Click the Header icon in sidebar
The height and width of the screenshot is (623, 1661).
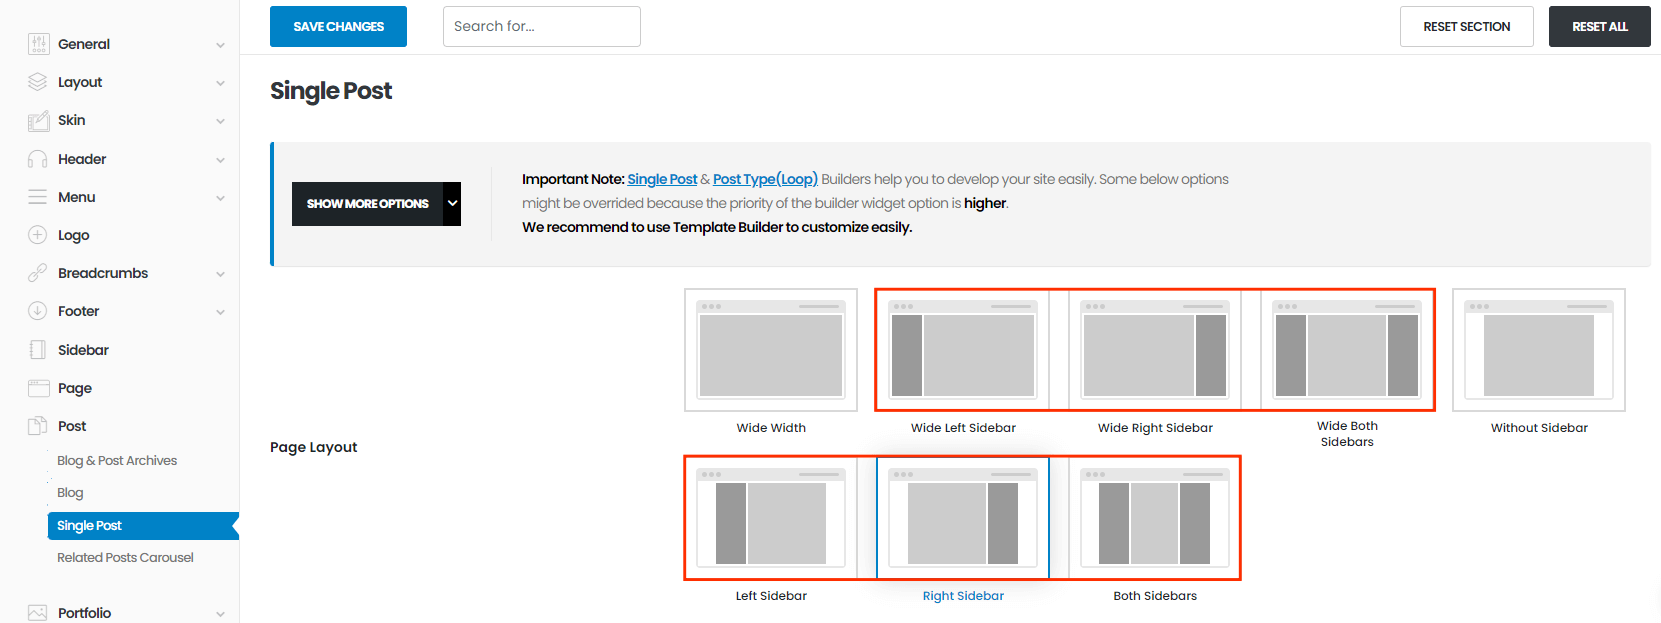(38, 159)
